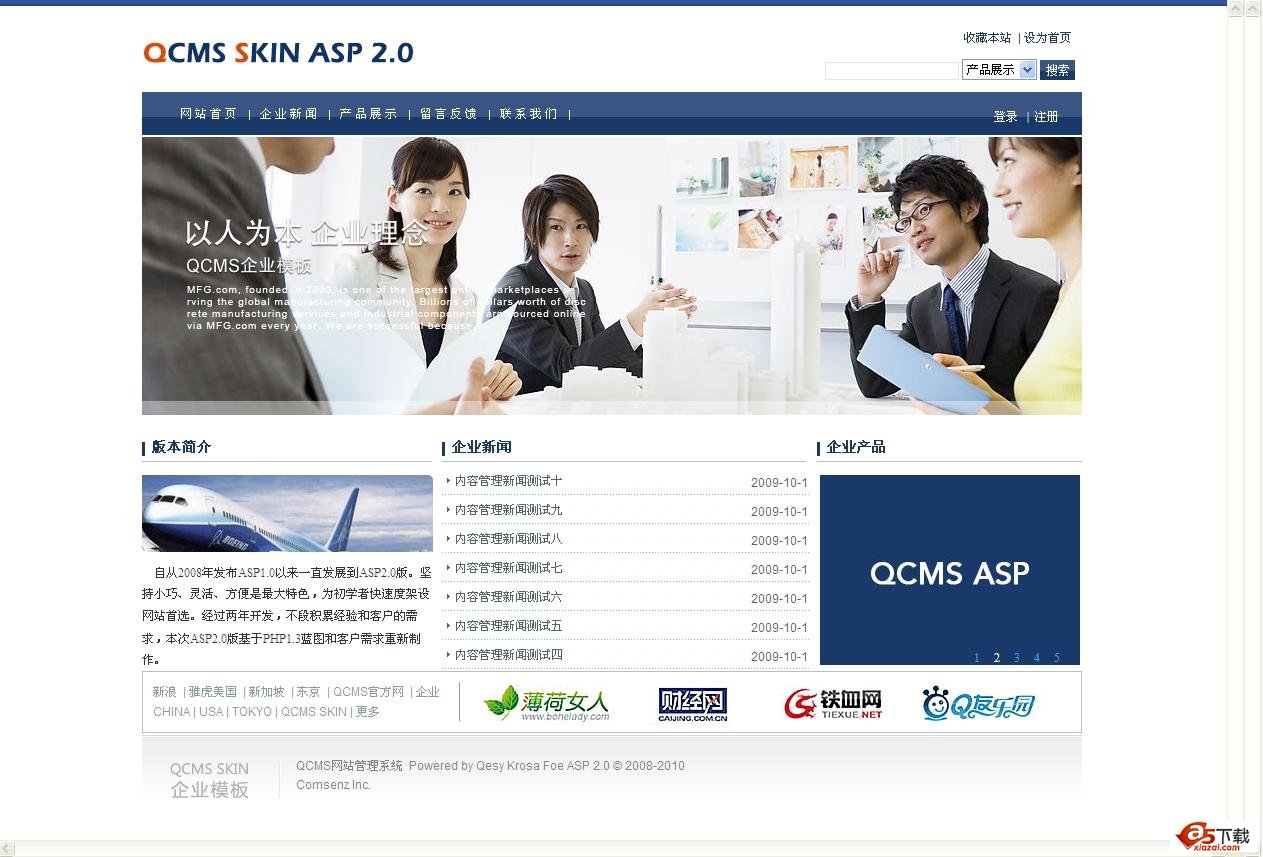The width and height of the screenshot is (1263, 857).
Task: Click the Q友乐园 partner logo
Action: coord(978,704)
